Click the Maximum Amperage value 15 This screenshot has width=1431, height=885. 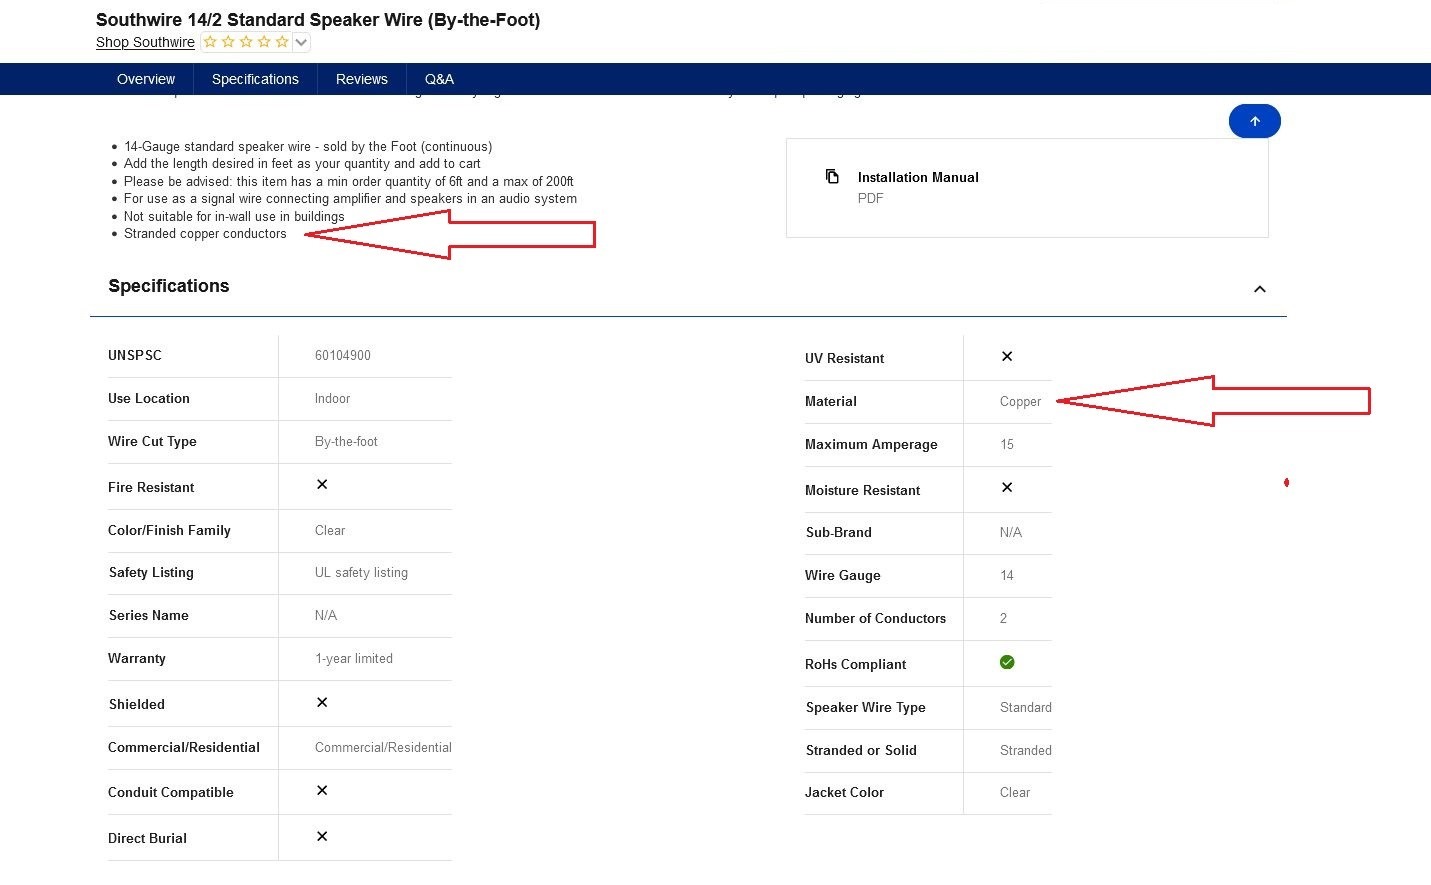[x=1007, y=444]
